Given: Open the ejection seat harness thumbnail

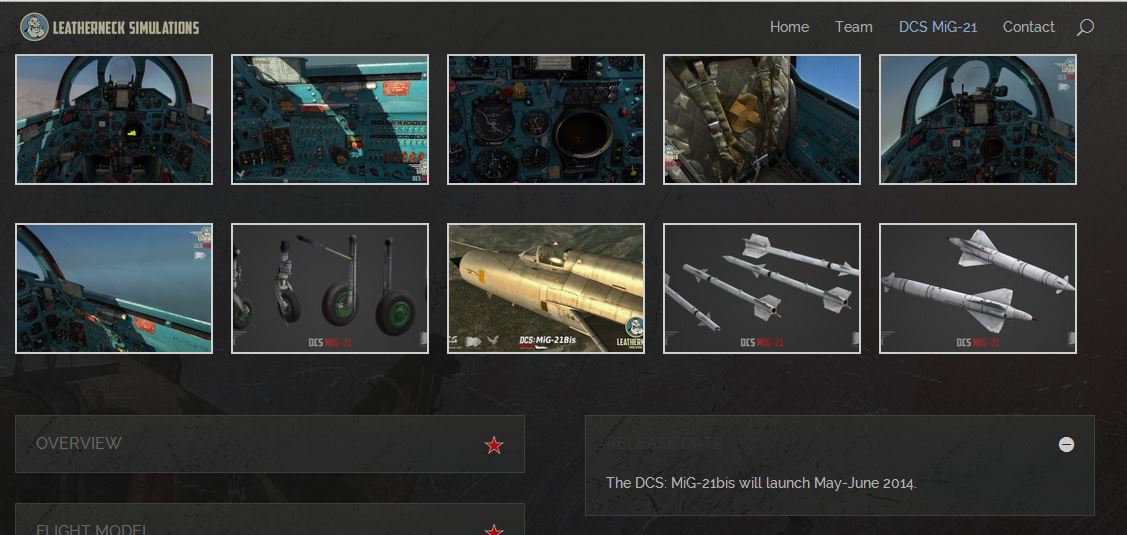Looking at the screenshot, I should (x=762, y=119).
